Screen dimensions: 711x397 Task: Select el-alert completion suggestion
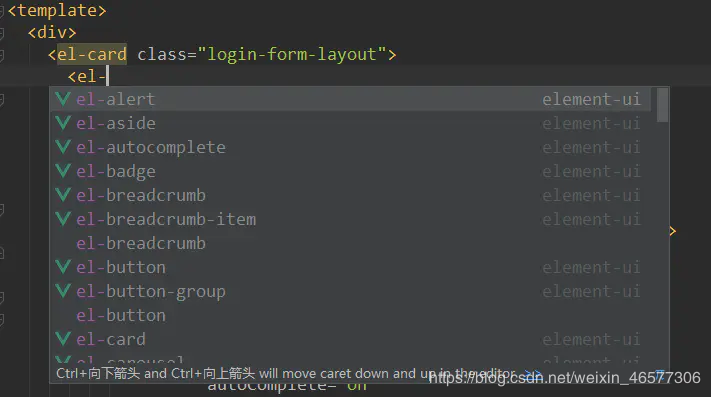pos(351,99)
